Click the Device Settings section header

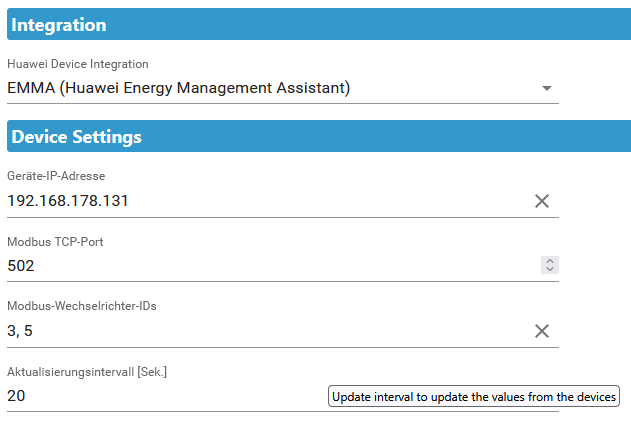[x=76, y=137]
